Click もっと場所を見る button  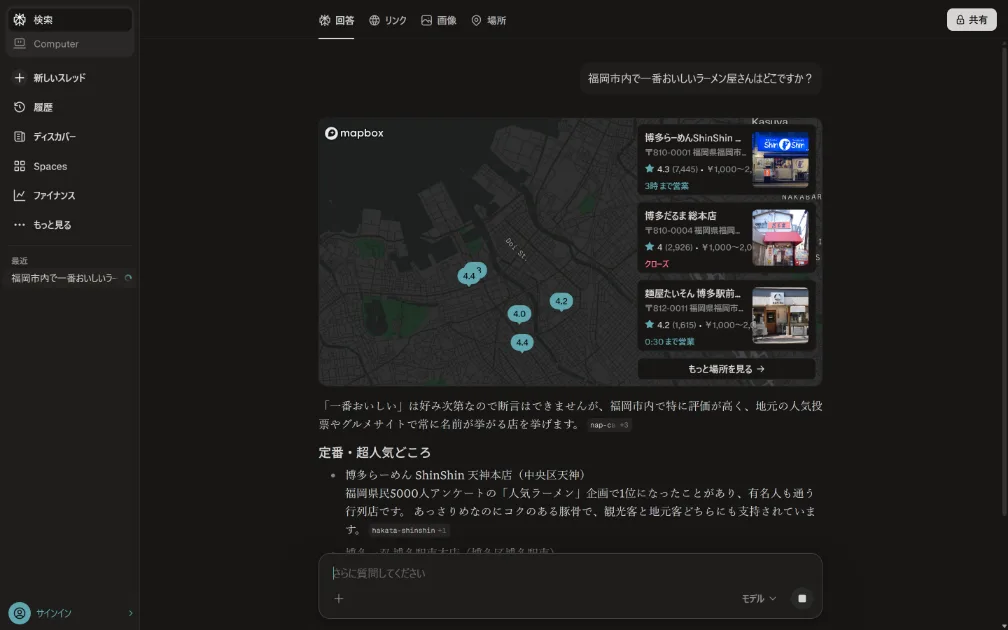coord(727,368)
